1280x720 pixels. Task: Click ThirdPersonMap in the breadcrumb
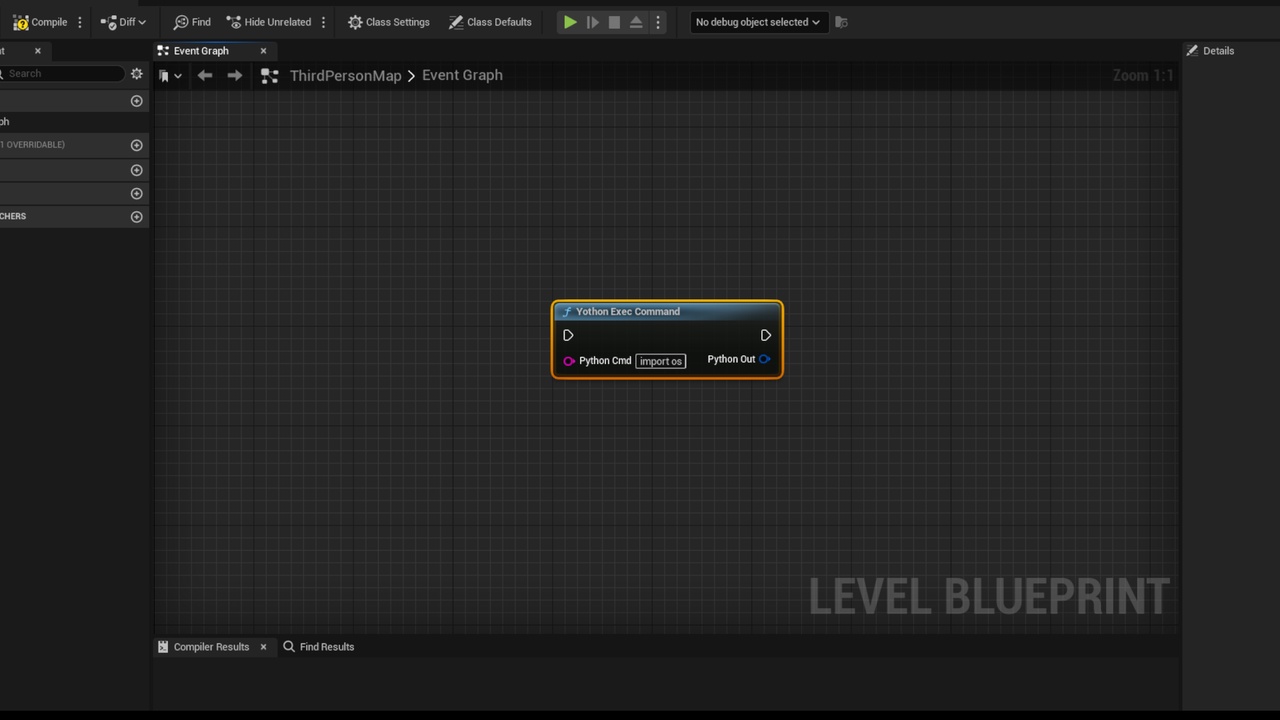tap(345, 76)
